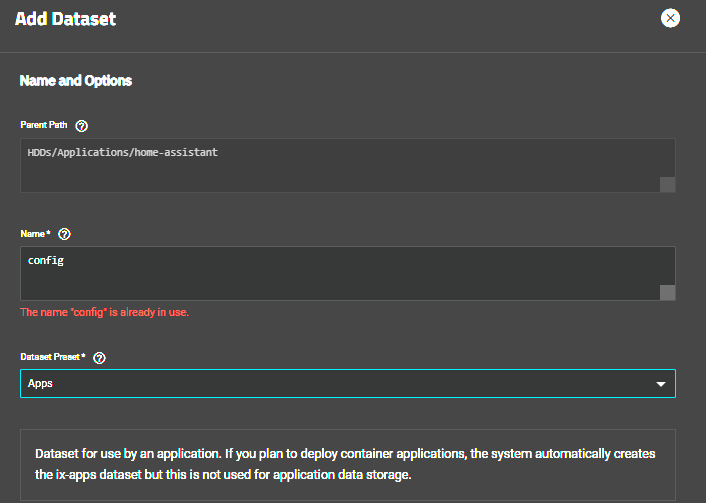The image size is (706, 503).
Task: Focus the Parent Path text field
Action: click(x=340, y=165)
